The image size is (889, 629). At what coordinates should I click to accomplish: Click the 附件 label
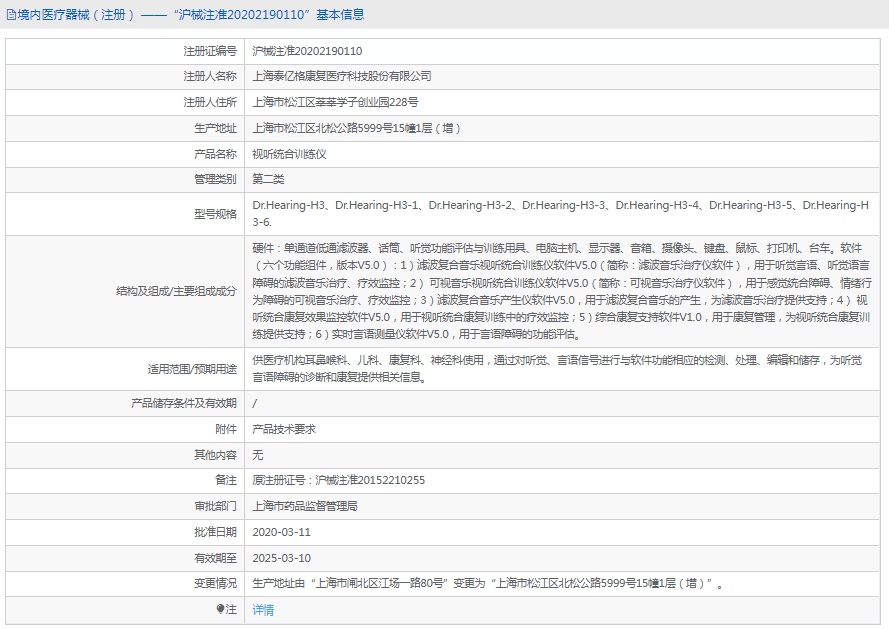pyautogui.click(x=226, y=429)
